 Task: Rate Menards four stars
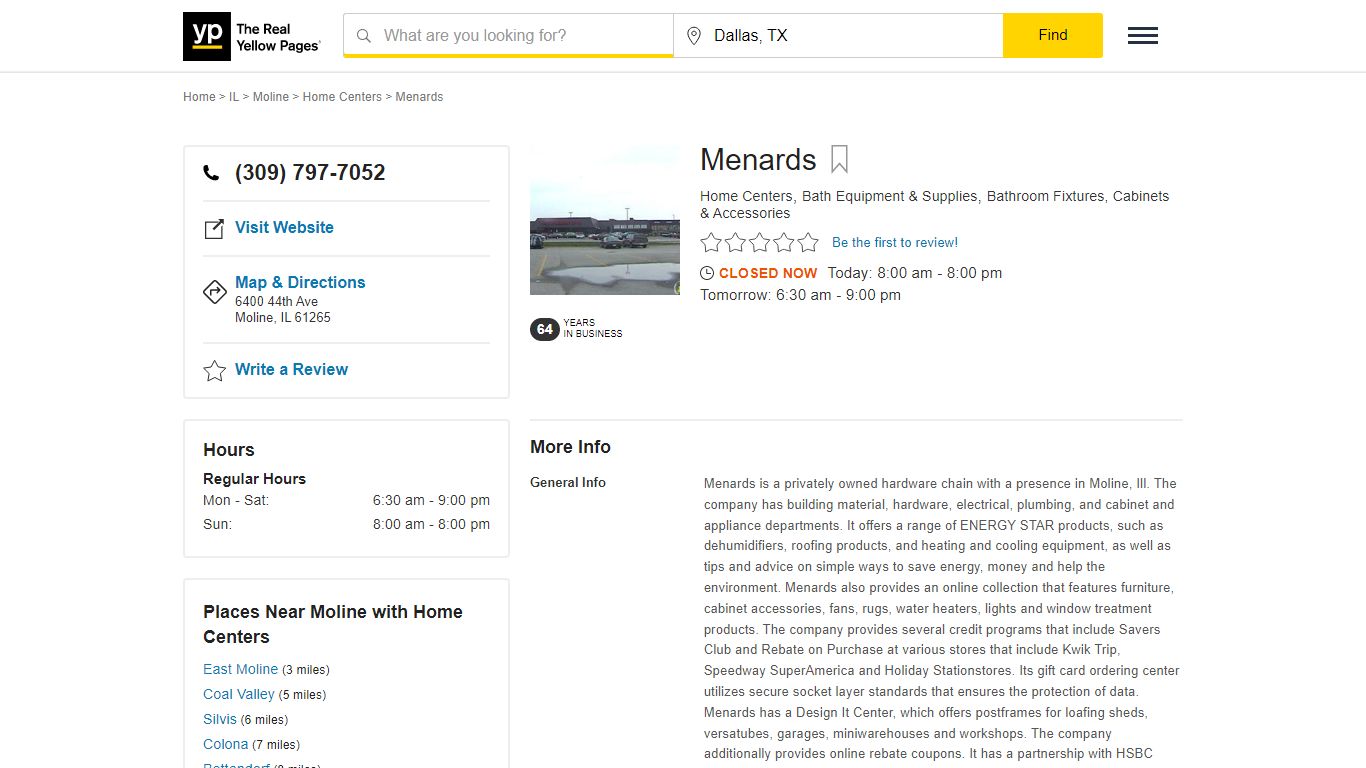coord(783,242)
